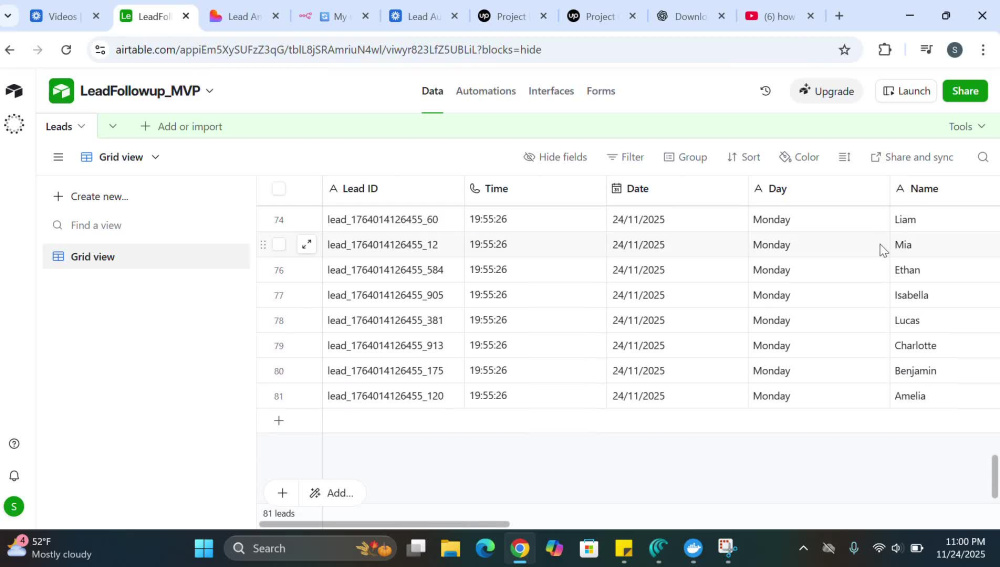1000x567 pixels.
Task: Click the Upgrade button
Action: pos(827,91)
